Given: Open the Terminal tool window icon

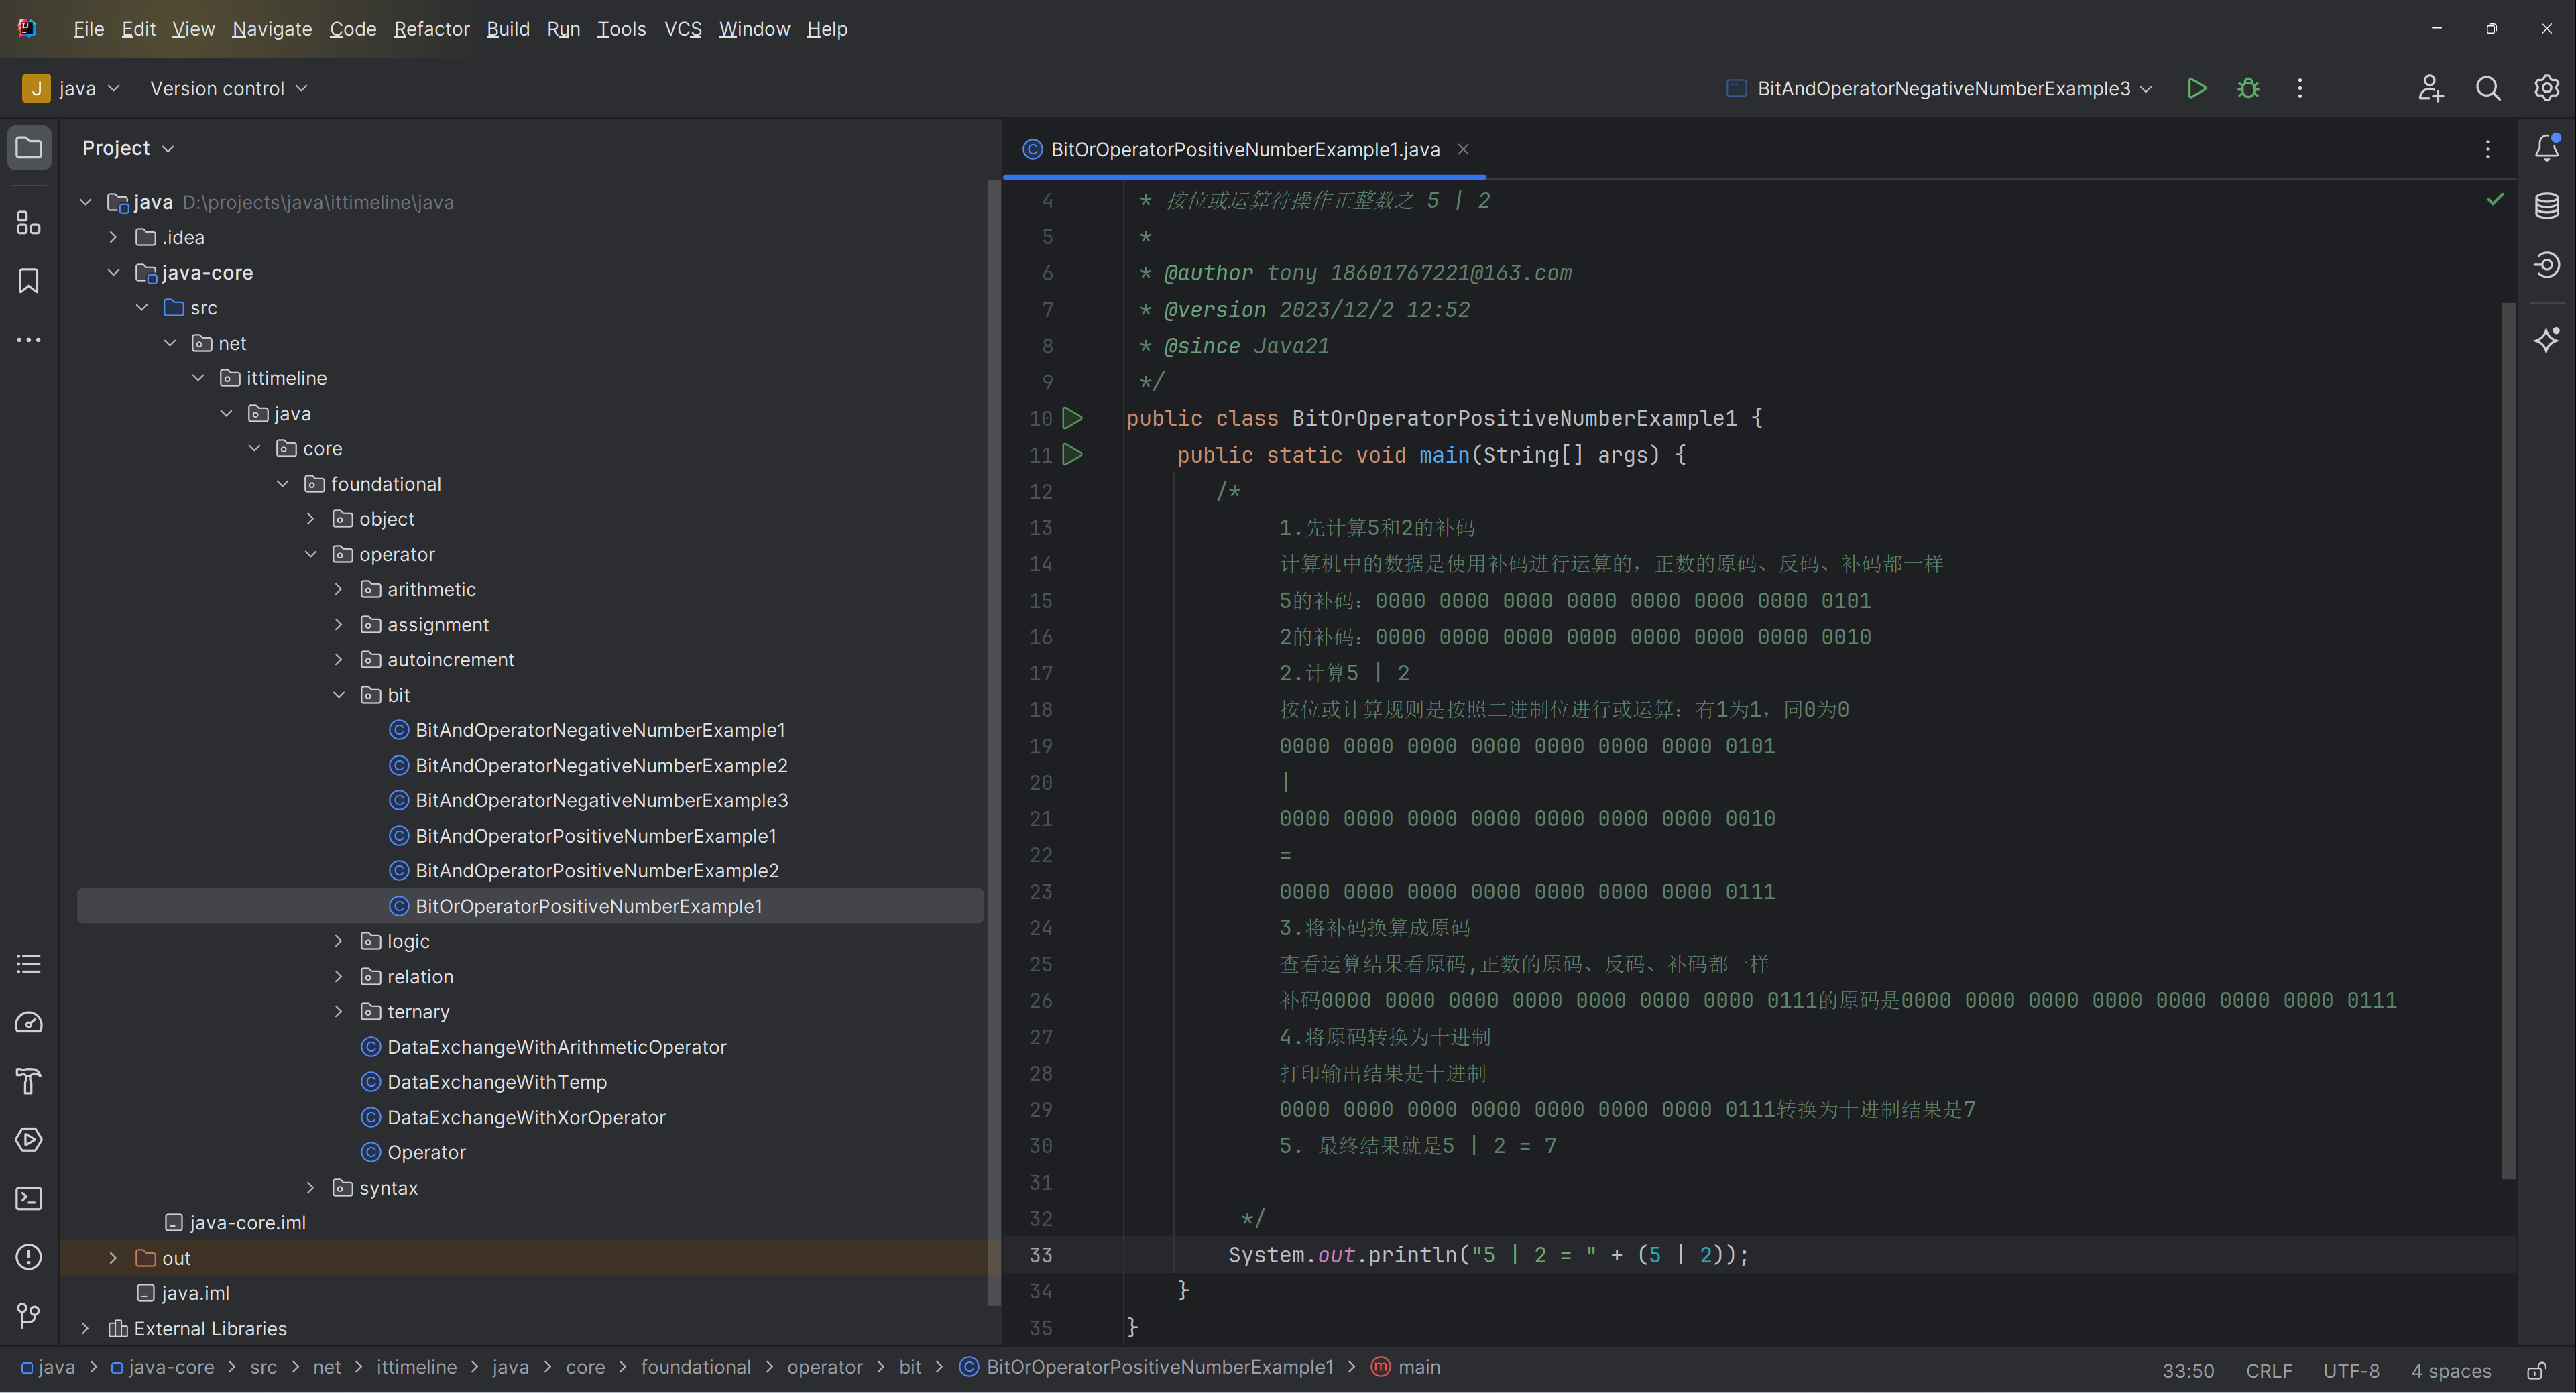Looking at the screenshot, I should [29, 1198].
